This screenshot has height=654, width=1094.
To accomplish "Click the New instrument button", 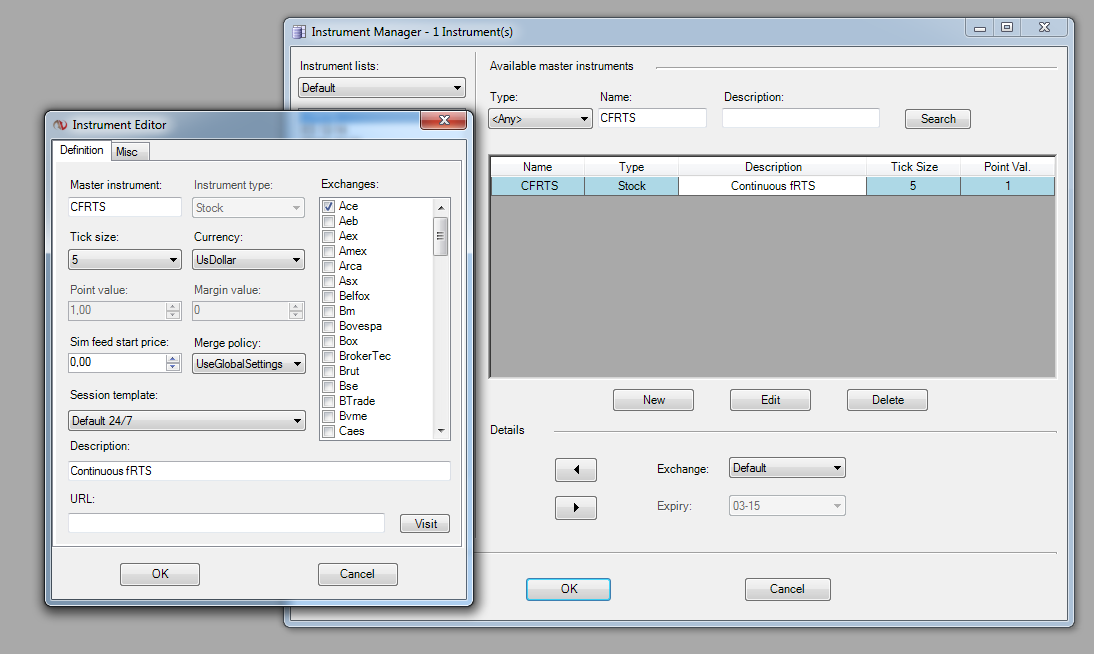I will 653,400.
